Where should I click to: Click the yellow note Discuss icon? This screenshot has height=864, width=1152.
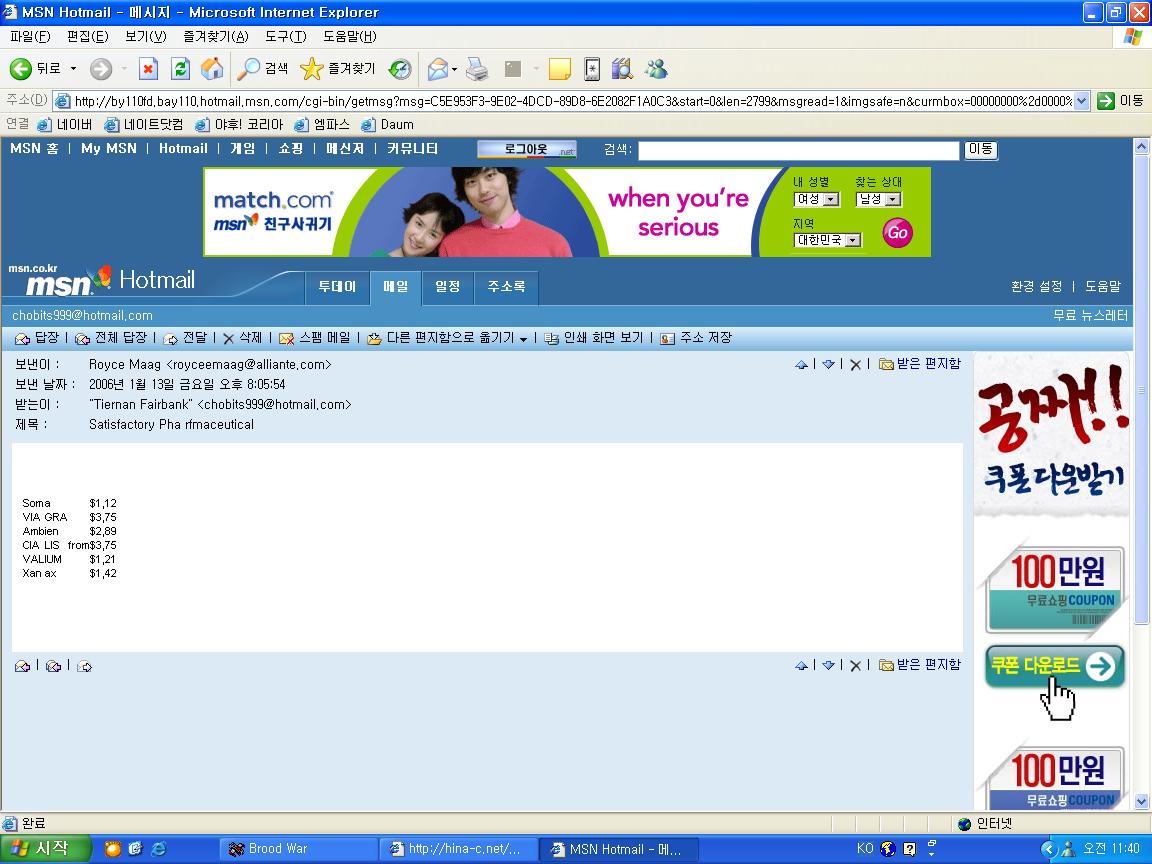[560, 69]
